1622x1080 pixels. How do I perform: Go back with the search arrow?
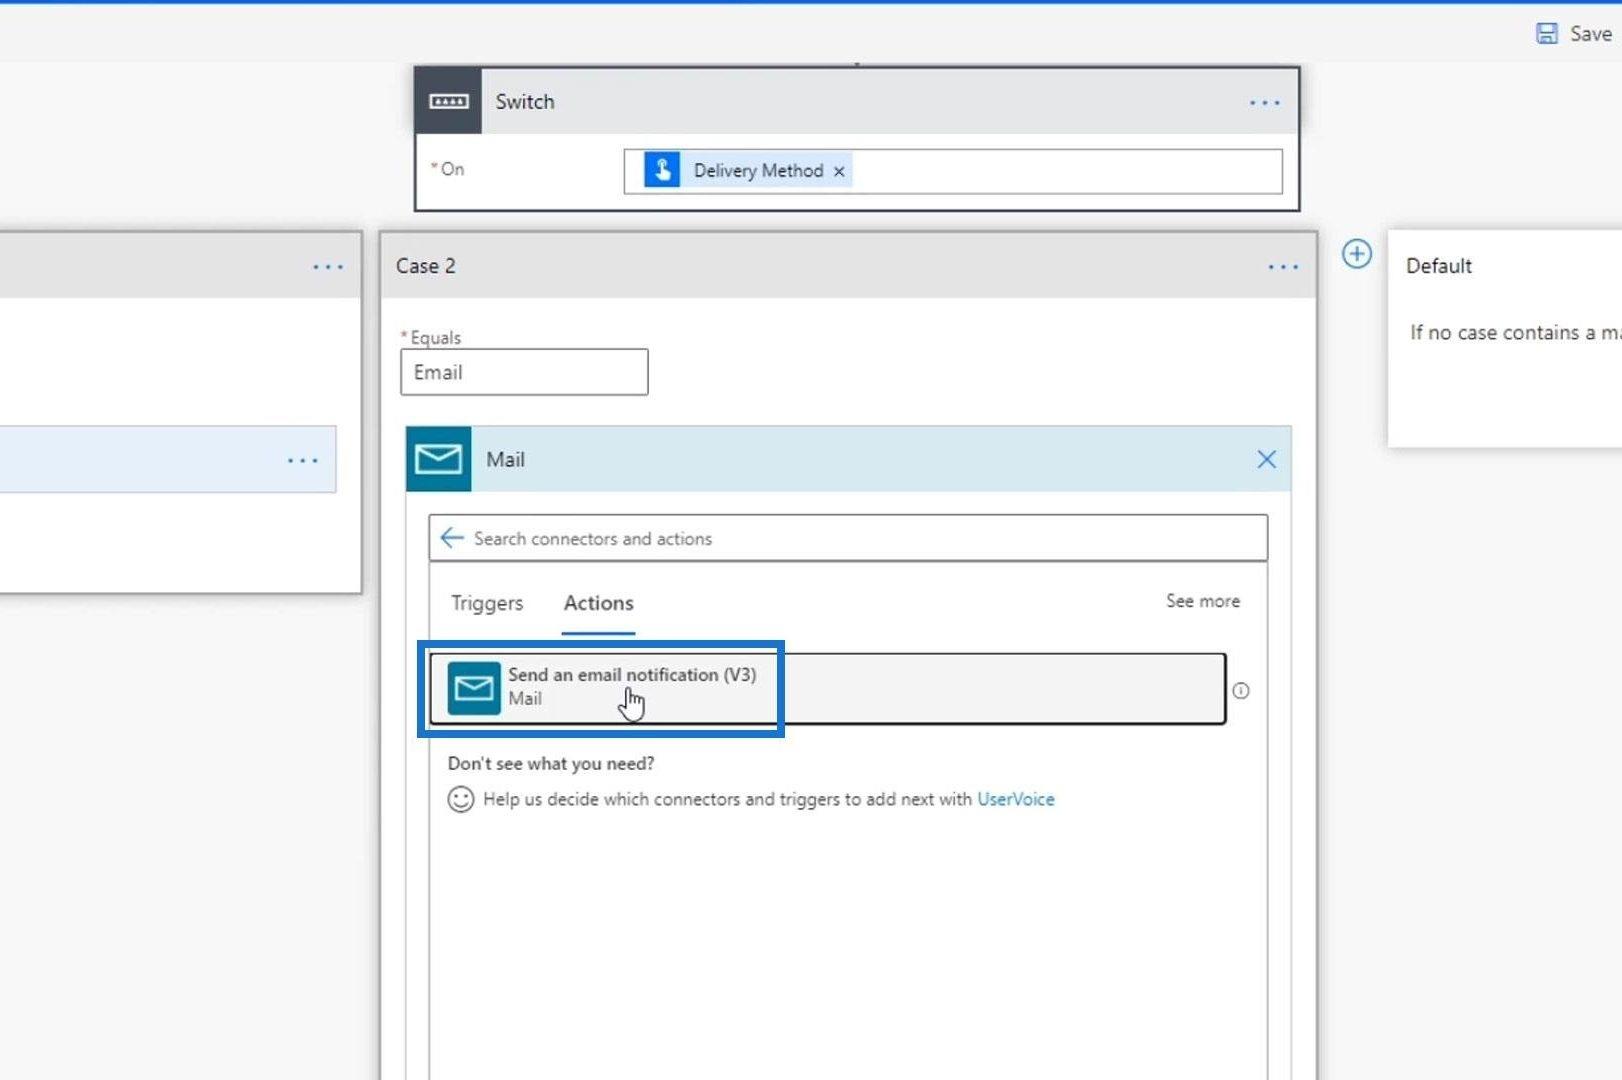click(x=452, y=538)
